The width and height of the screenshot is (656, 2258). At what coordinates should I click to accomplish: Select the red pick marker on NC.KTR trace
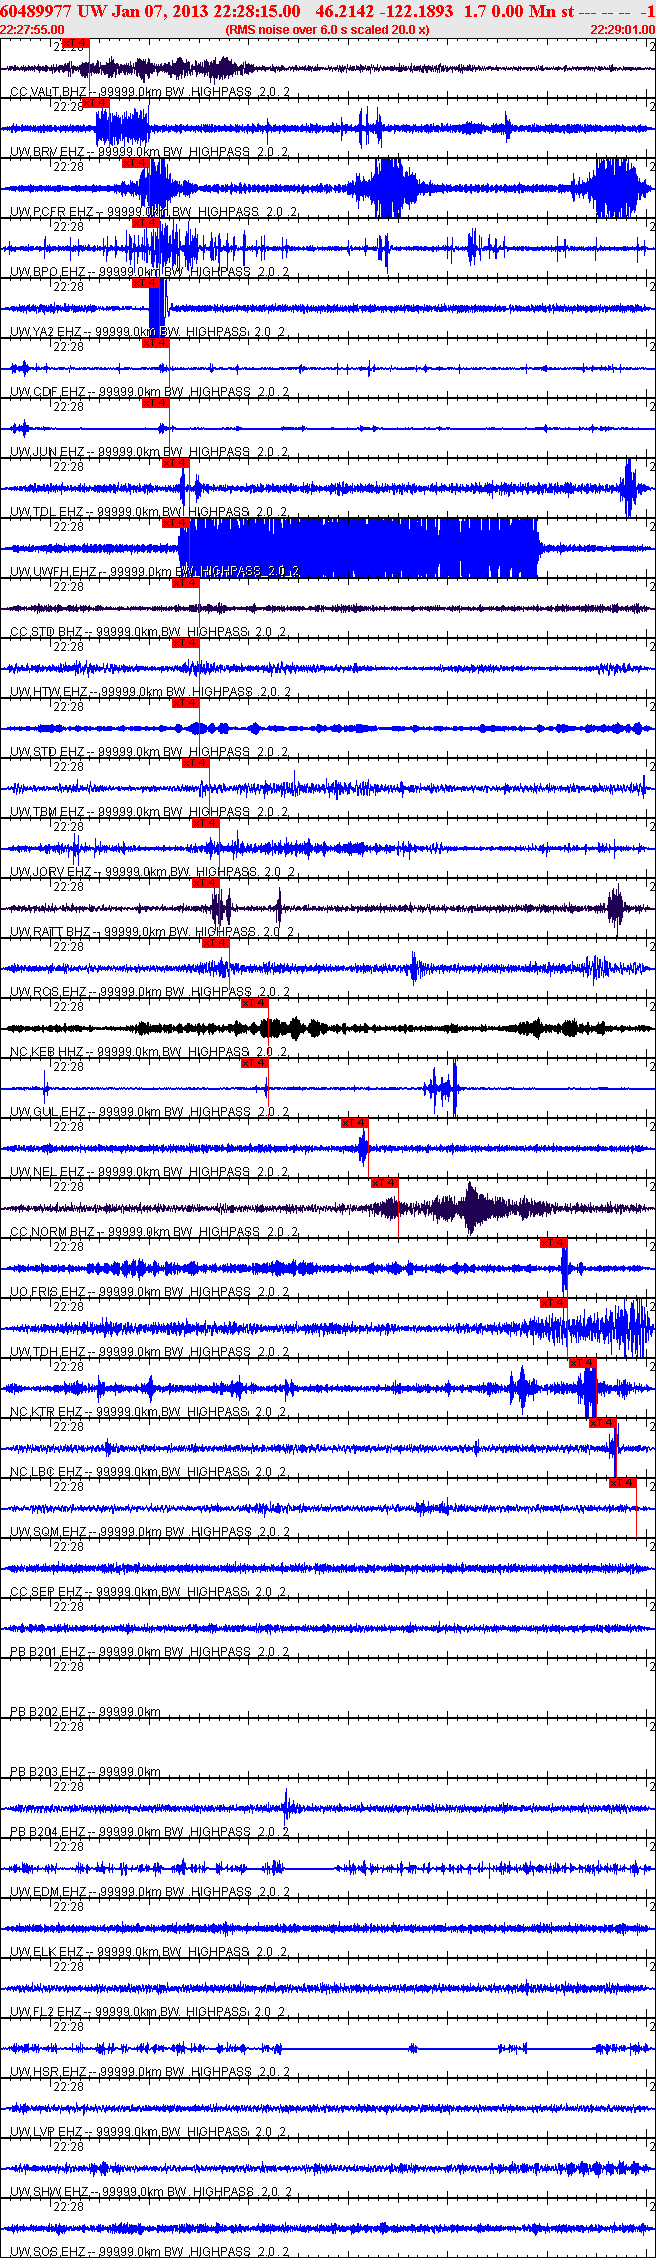coord(583,1363)
